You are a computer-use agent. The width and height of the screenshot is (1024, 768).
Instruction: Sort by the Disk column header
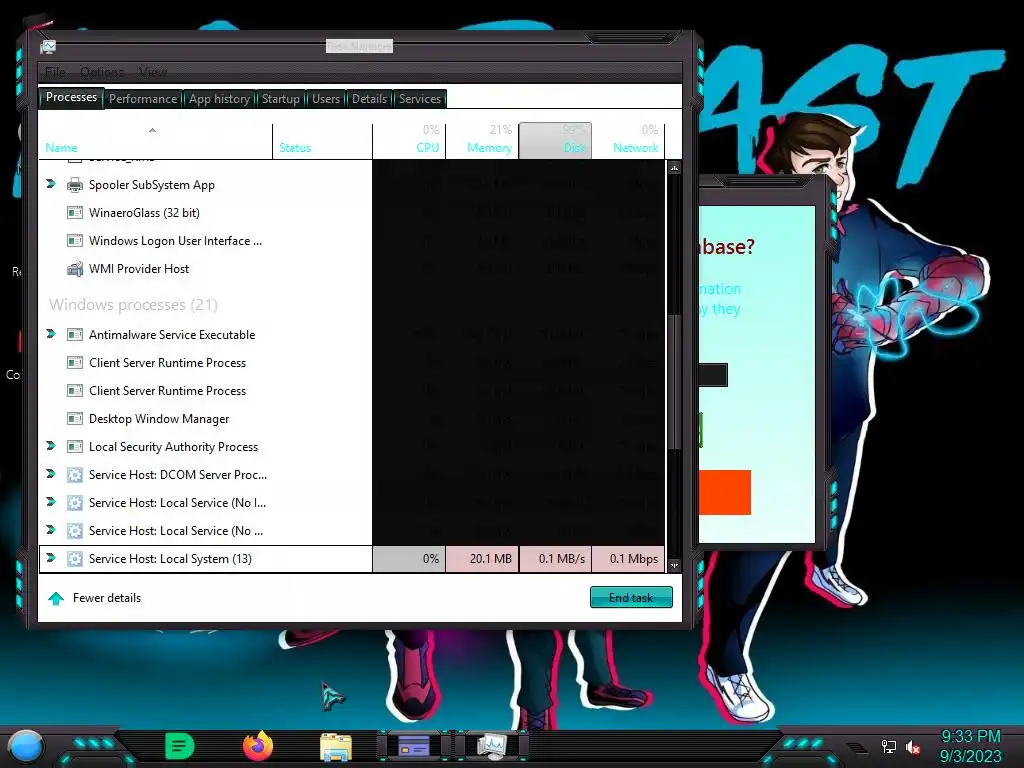[555, 141]
